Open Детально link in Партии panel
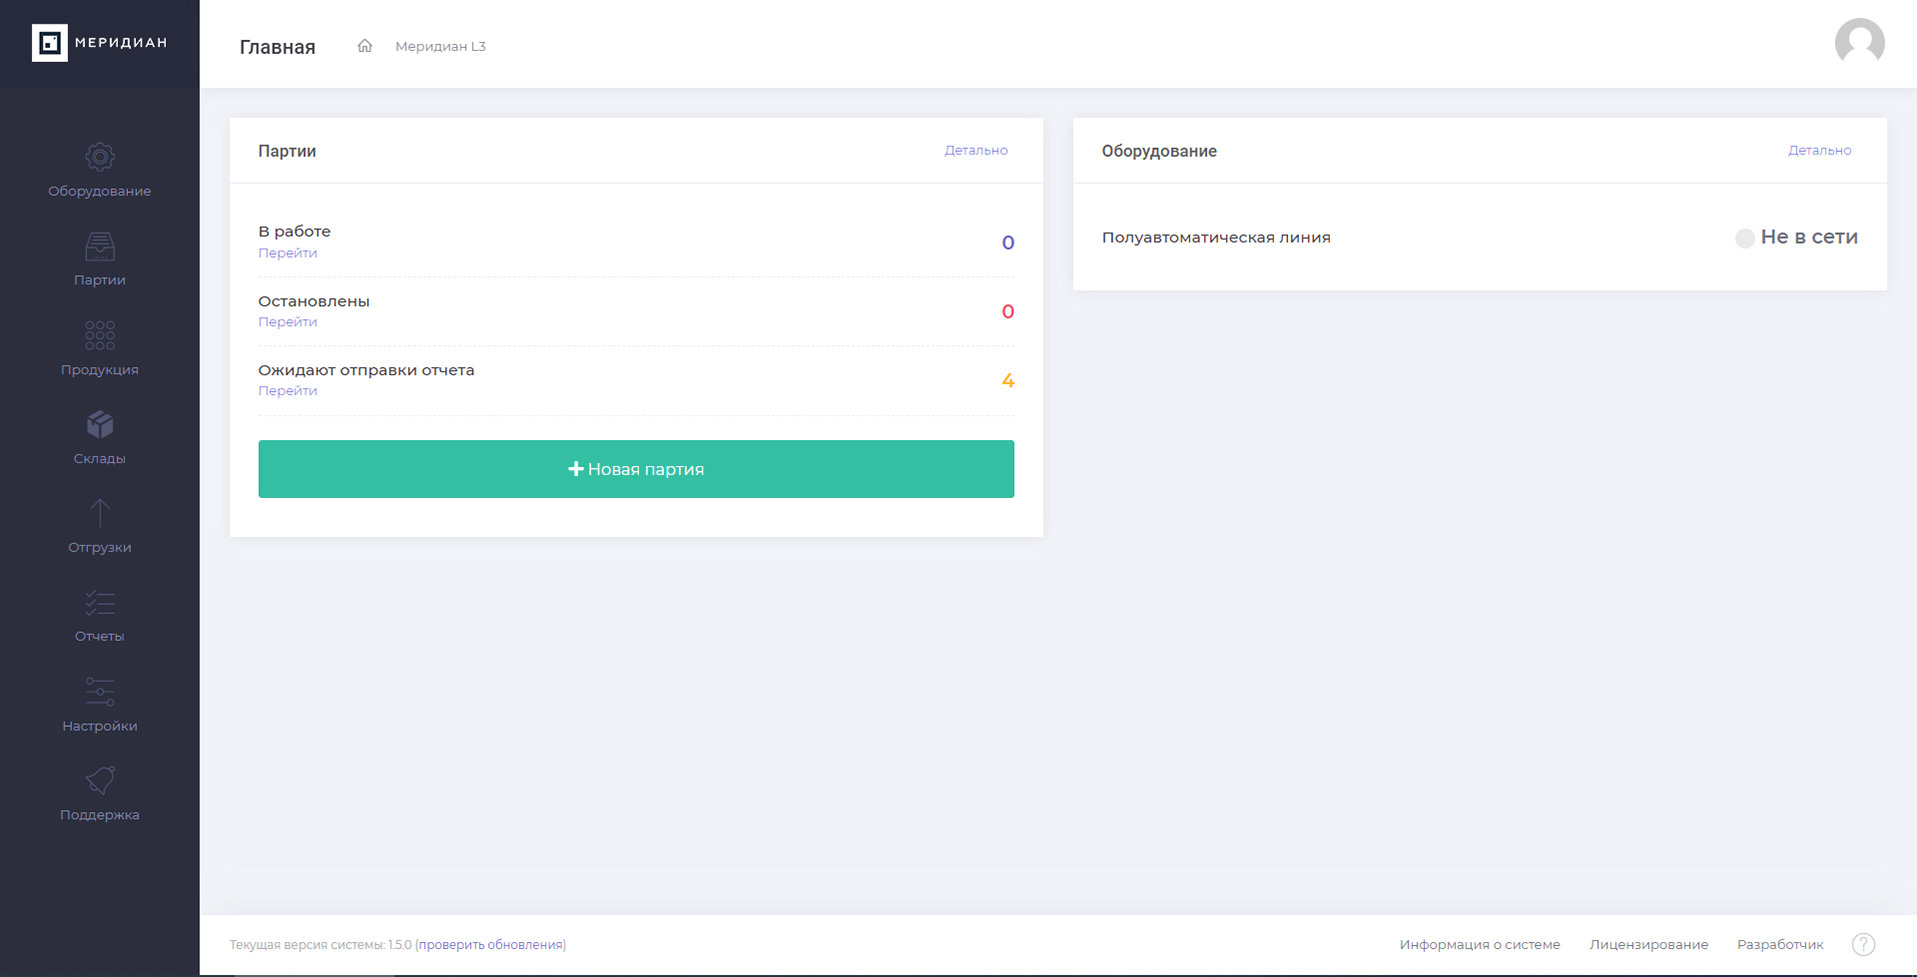The image size is (1917, 977). [x=976, y=150]
